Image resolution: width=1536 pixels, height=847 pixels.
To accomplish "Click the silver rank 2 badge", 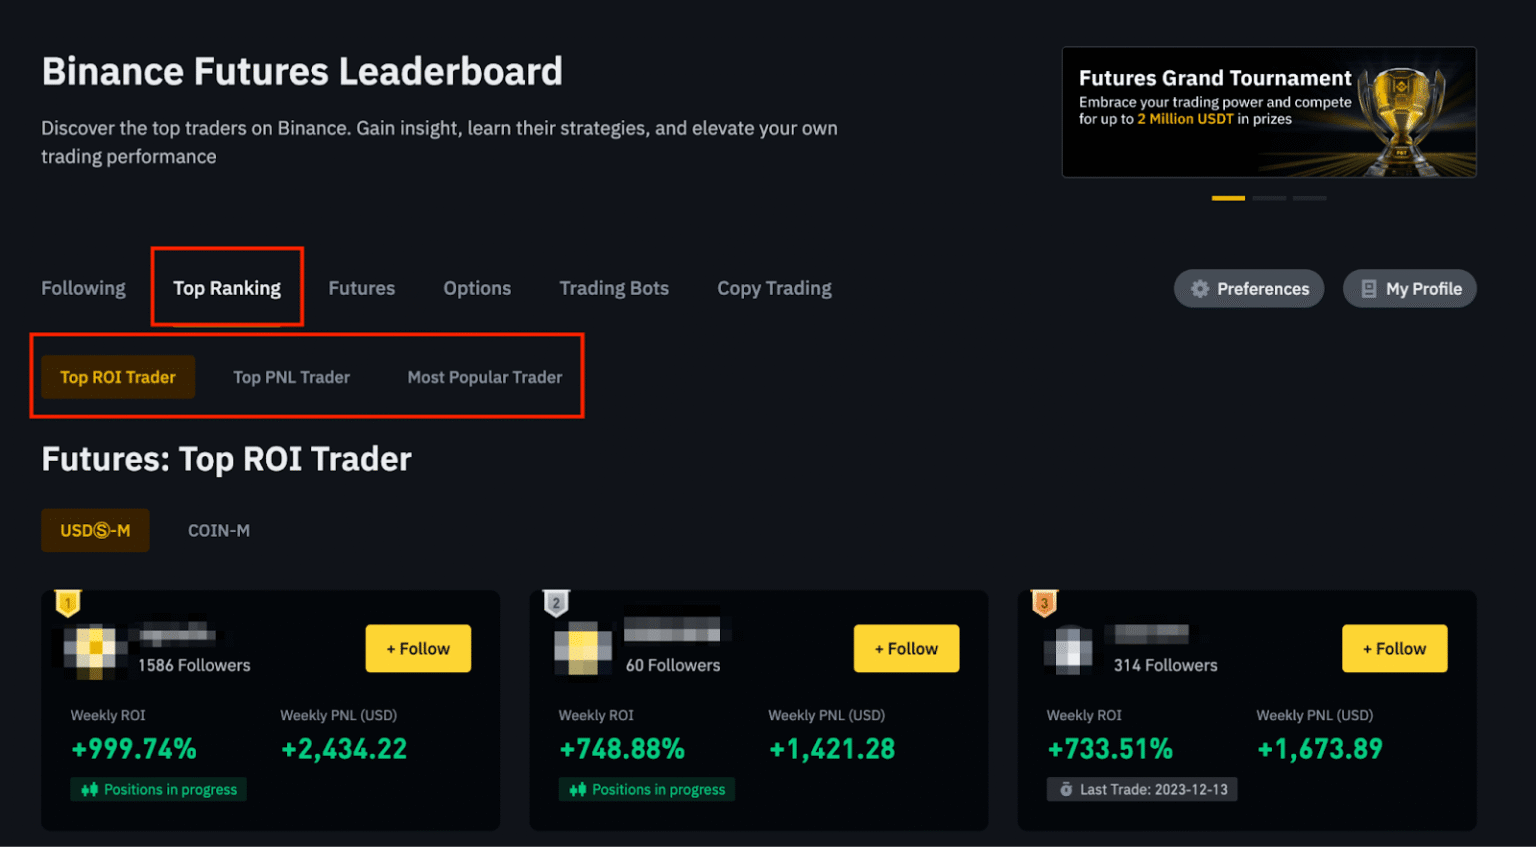I will [556, 603].
